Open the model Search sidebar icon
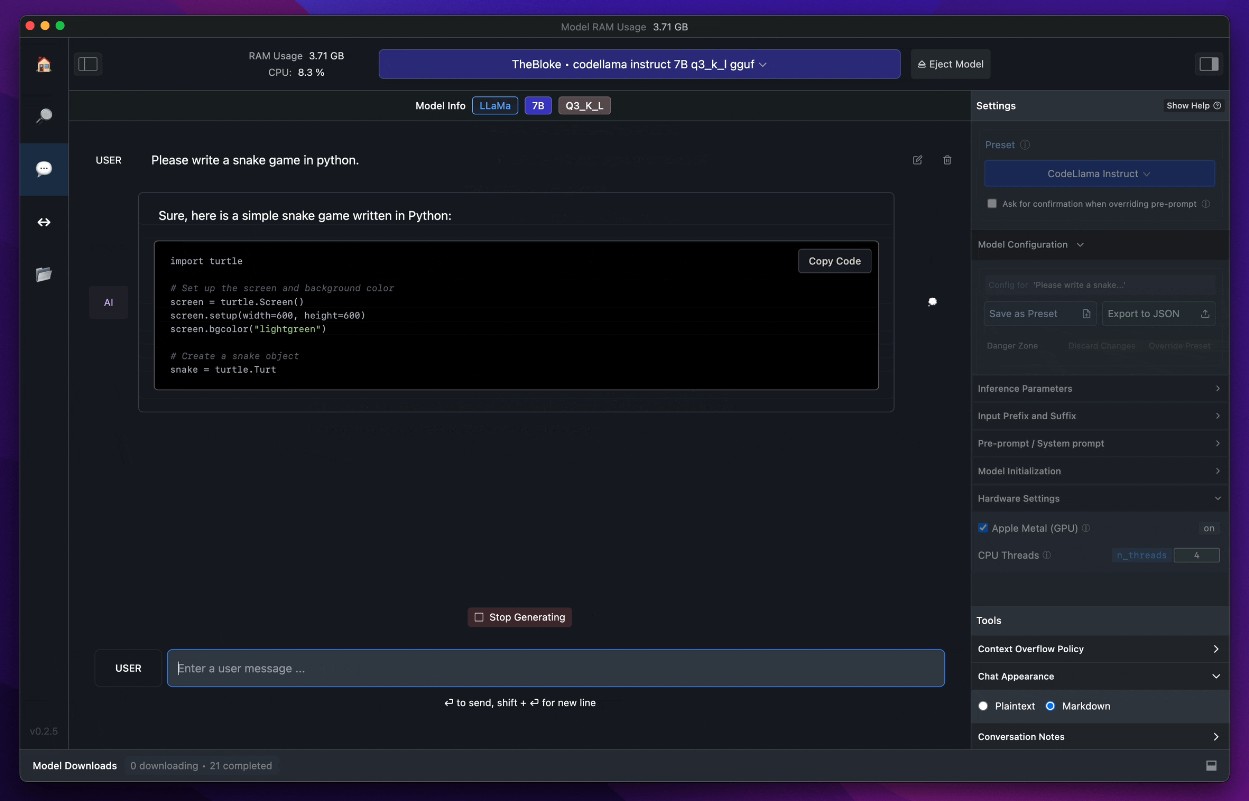The image size is (1249, 801). pos(44,117)
